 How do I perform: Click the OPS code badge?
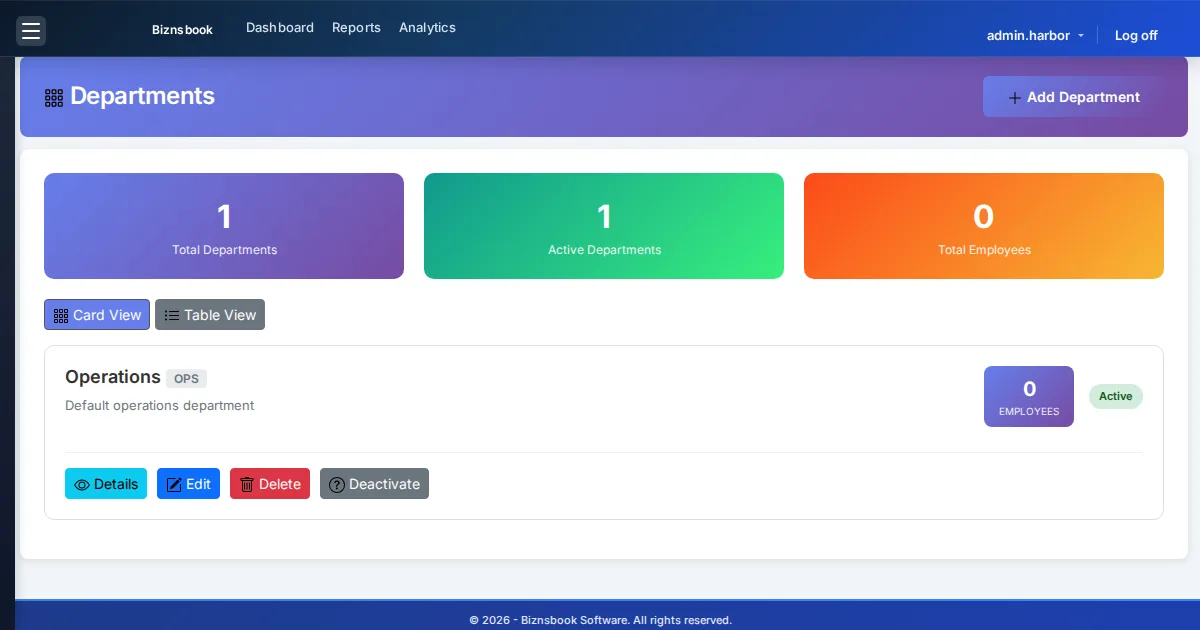click(x=186, y=379)
